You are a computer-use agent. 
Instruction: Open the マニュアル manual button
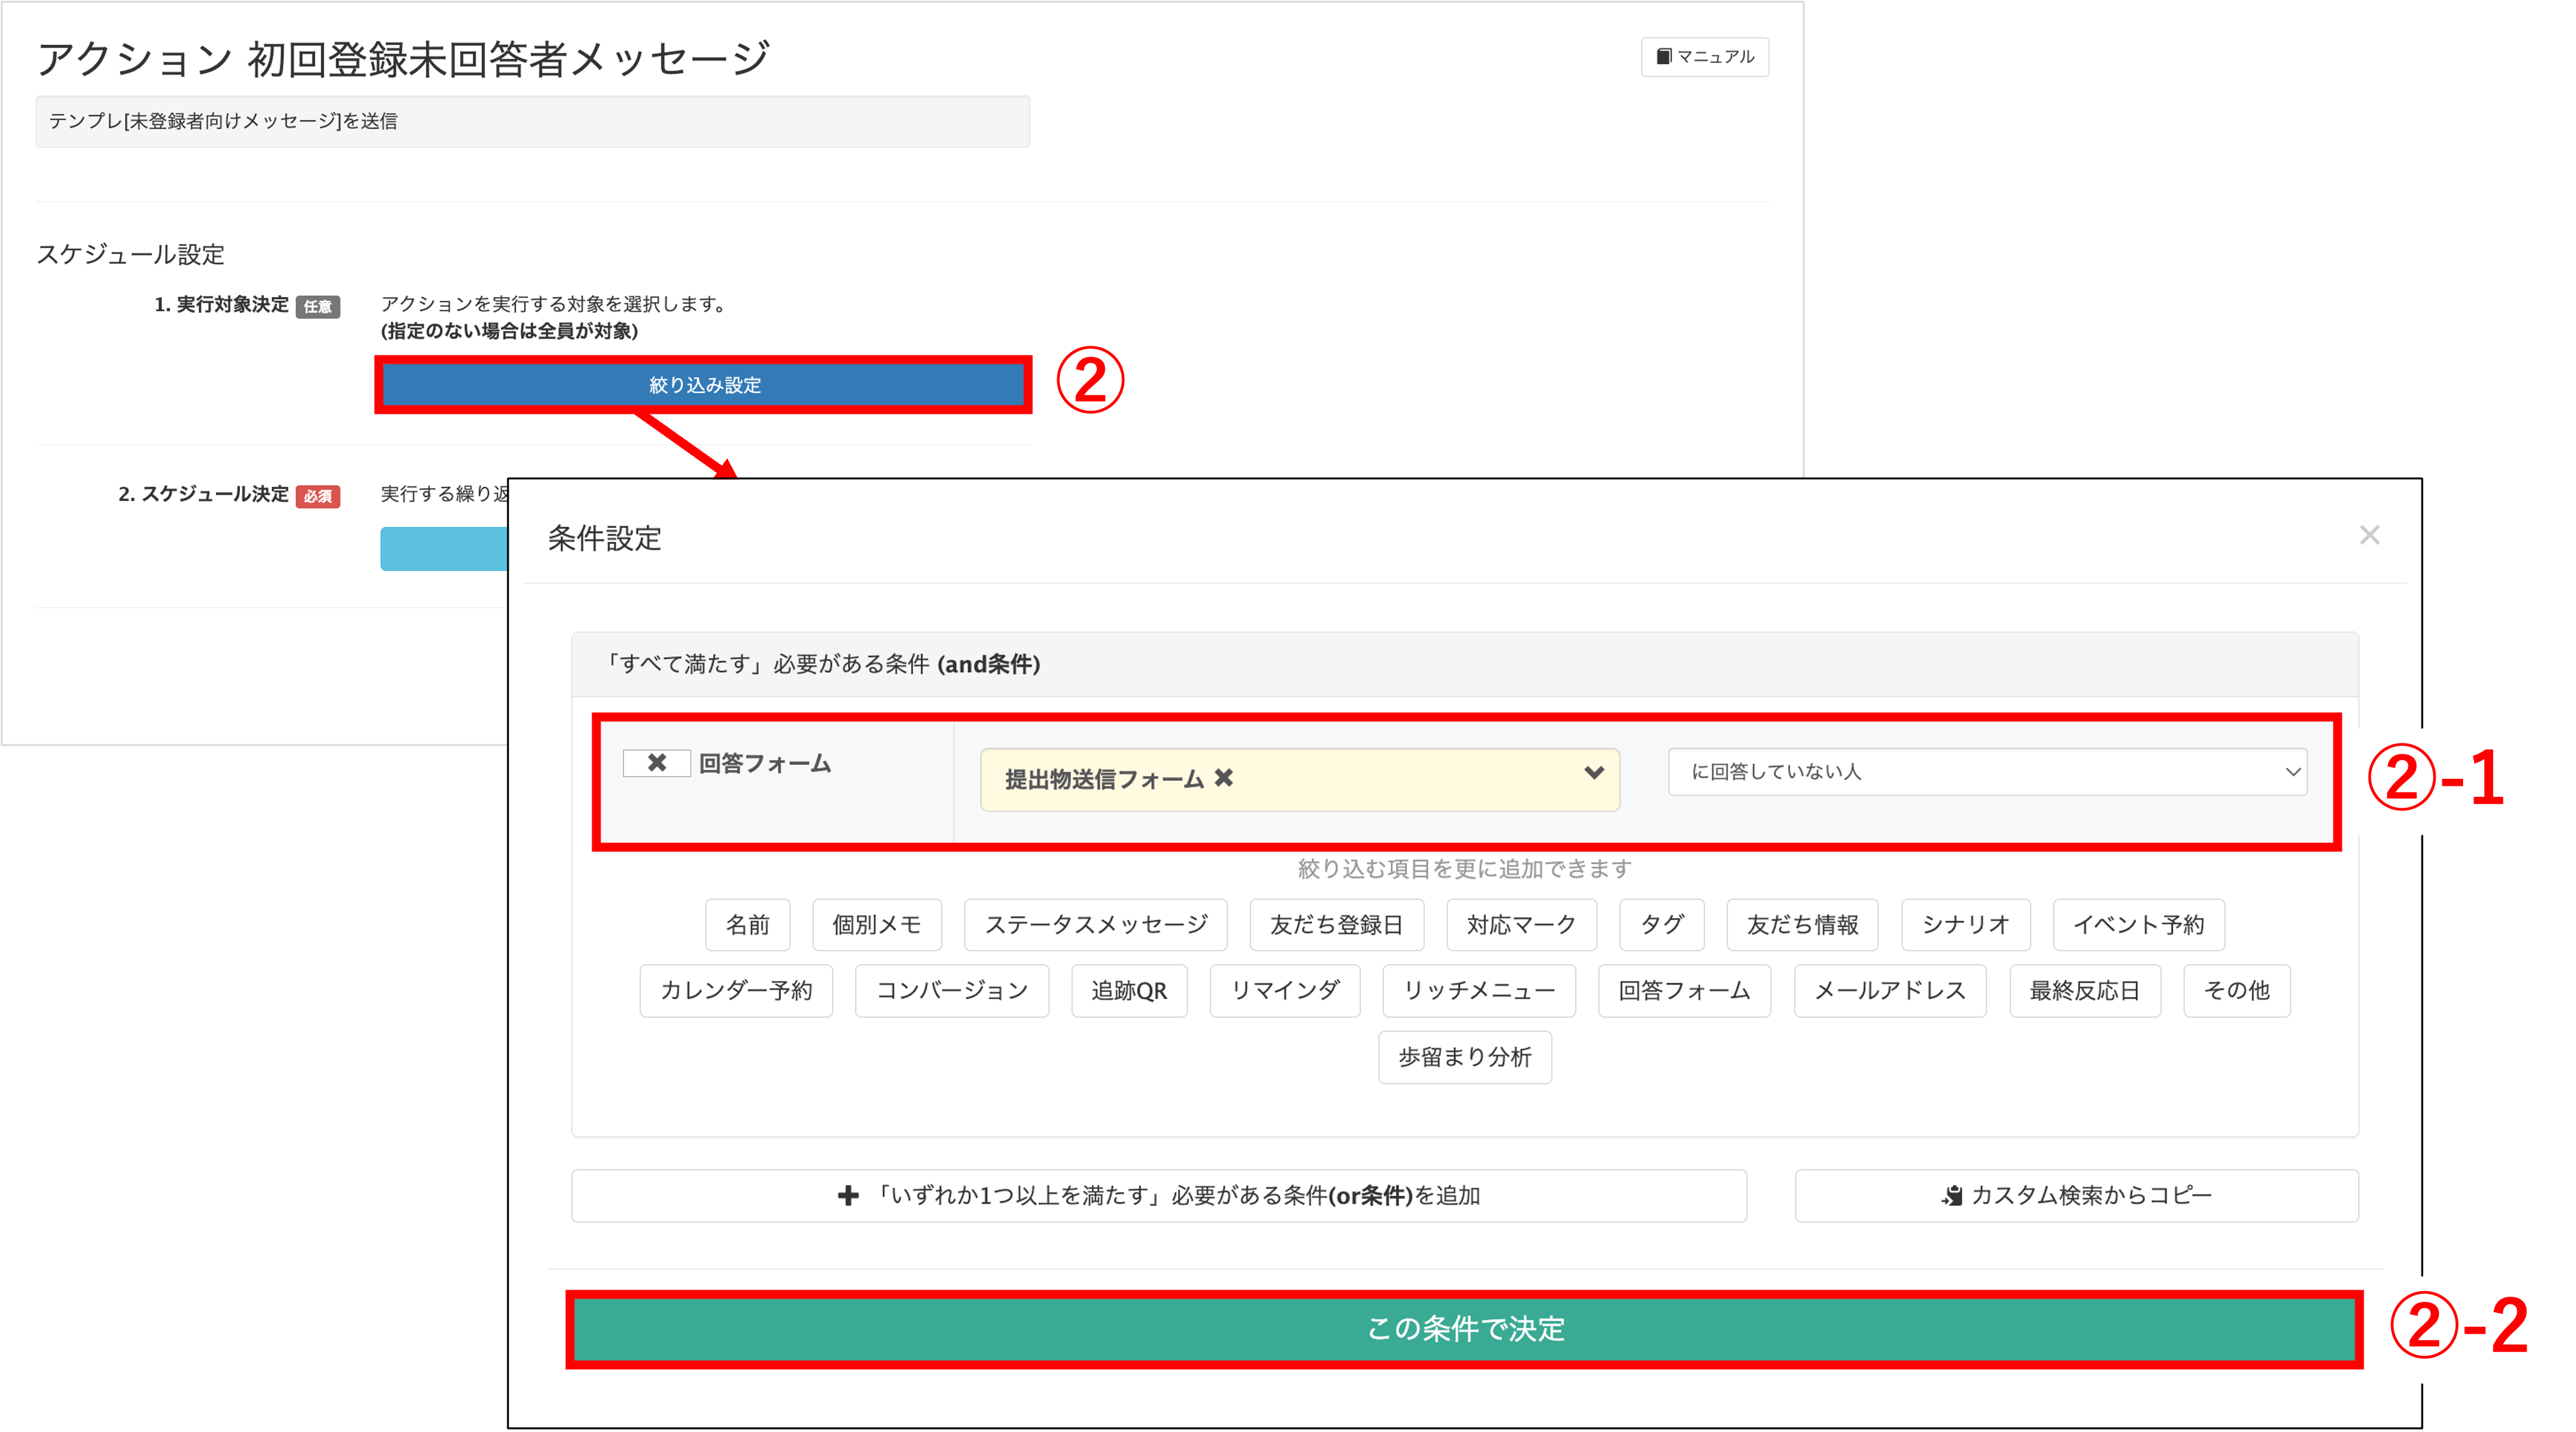click(x=1704, y=57)
